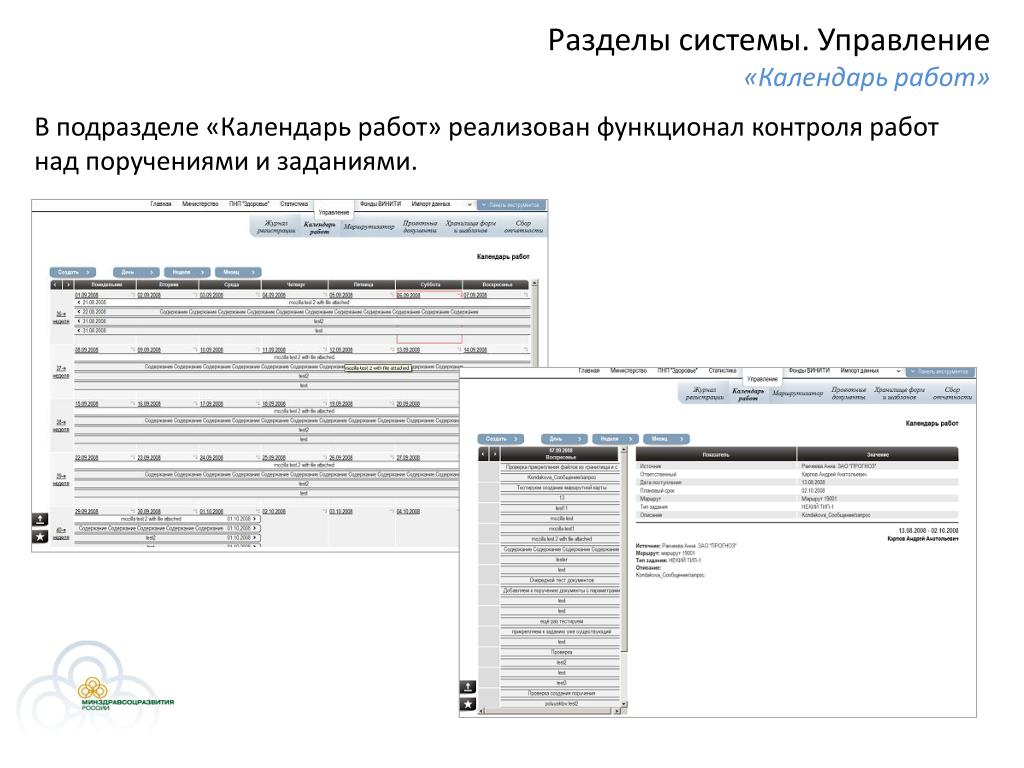
Task: Select 'Kondakova_Сообщение/запрос' task in the day list
Action: click(x=561, y=477)
